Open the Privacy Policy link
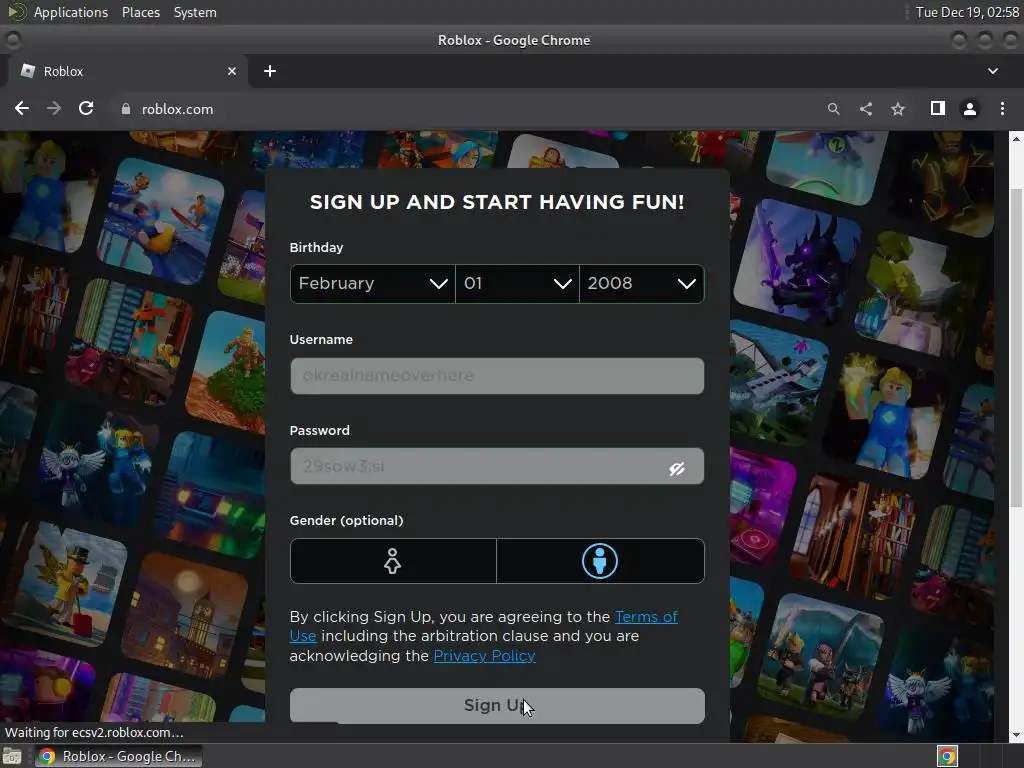This screenshot has height=768, width=1024. (485, 656)
